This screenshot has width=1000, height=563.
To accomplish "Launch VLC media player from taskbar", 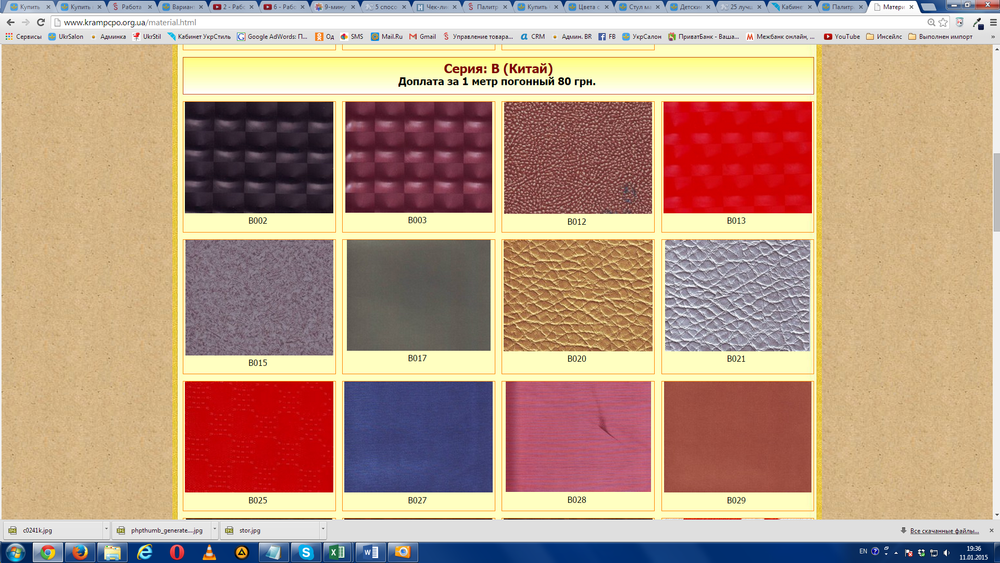I will 208,552.
